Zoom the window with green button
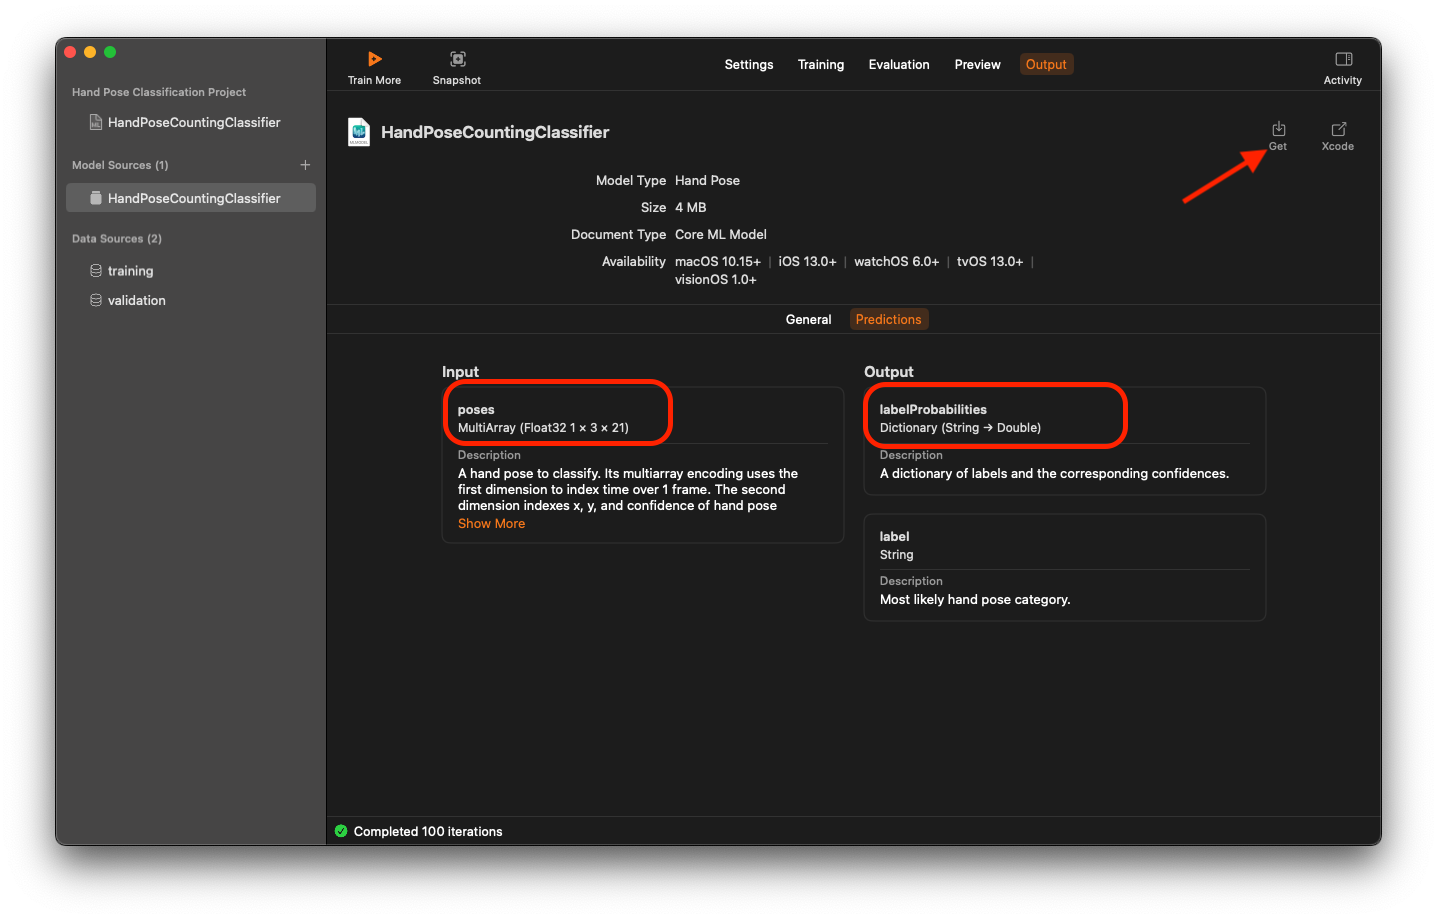This screenshot has height=919, width=1437. pos(110,52)
